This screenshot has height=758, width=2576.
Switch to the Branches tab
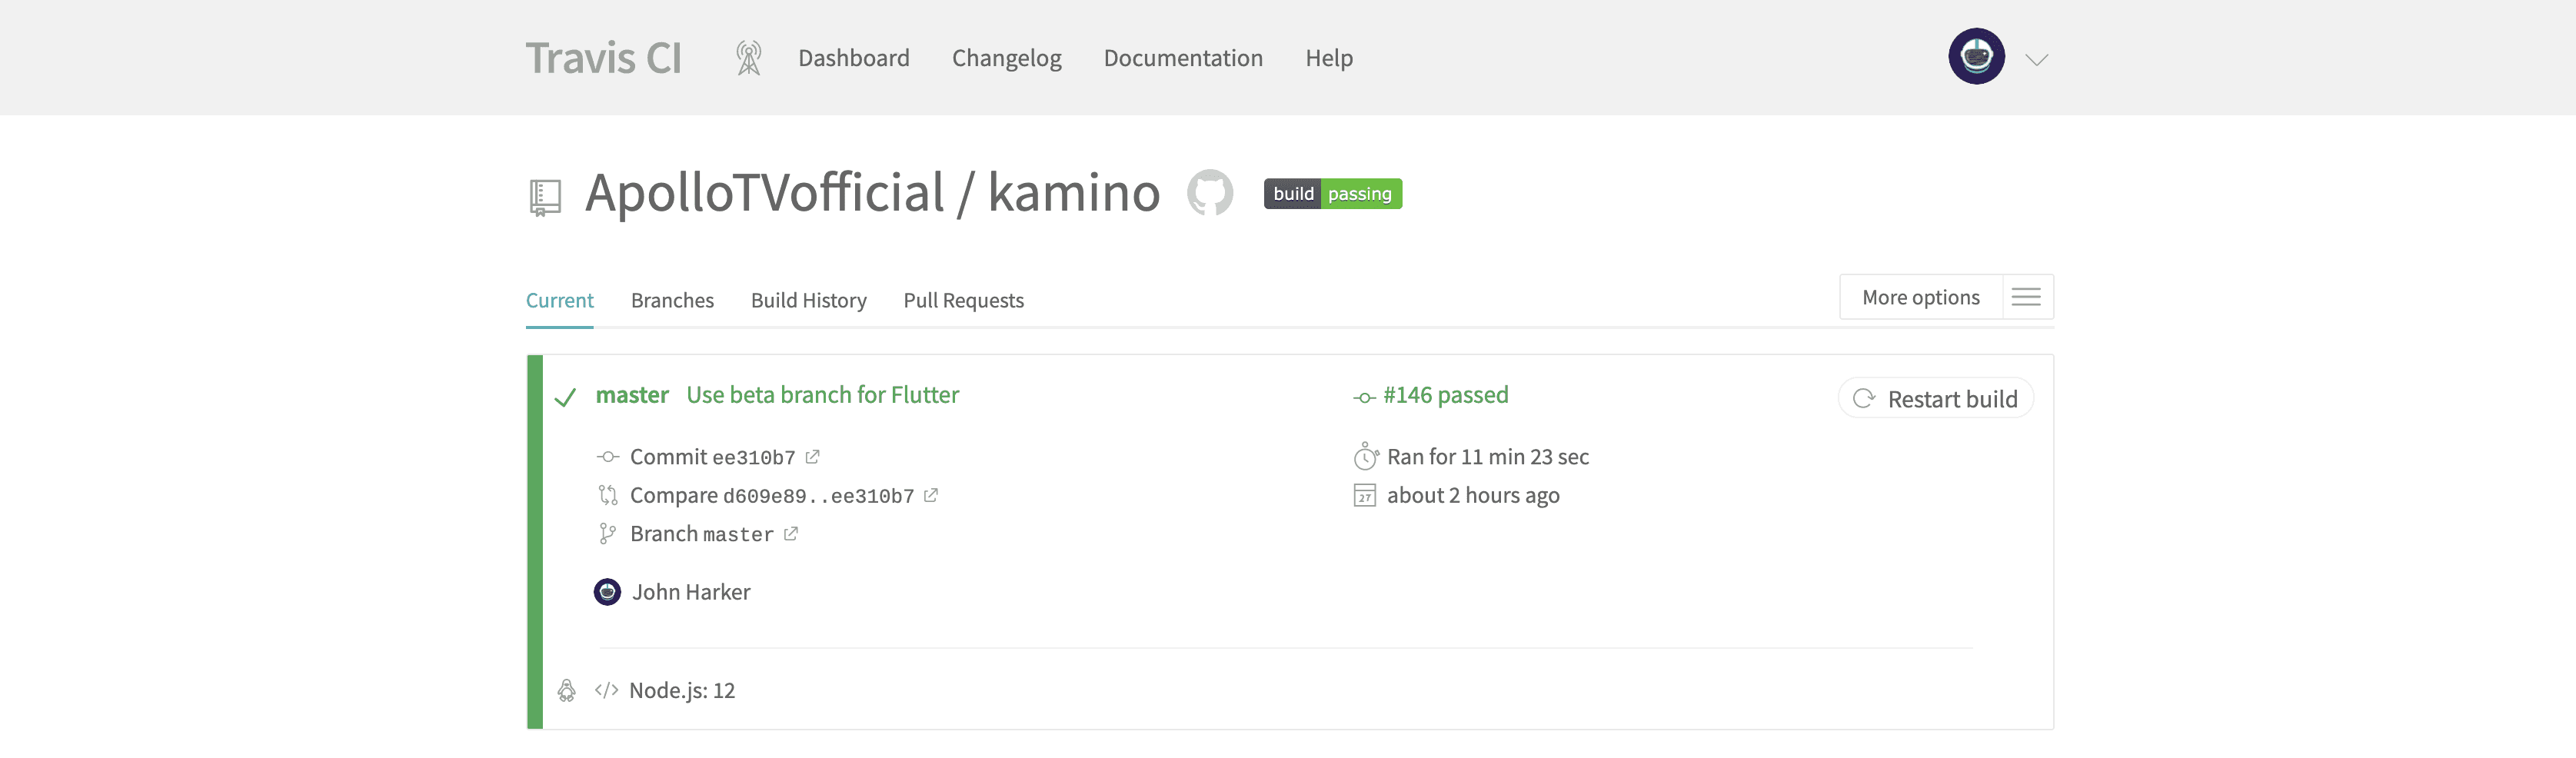coord(672,301)
